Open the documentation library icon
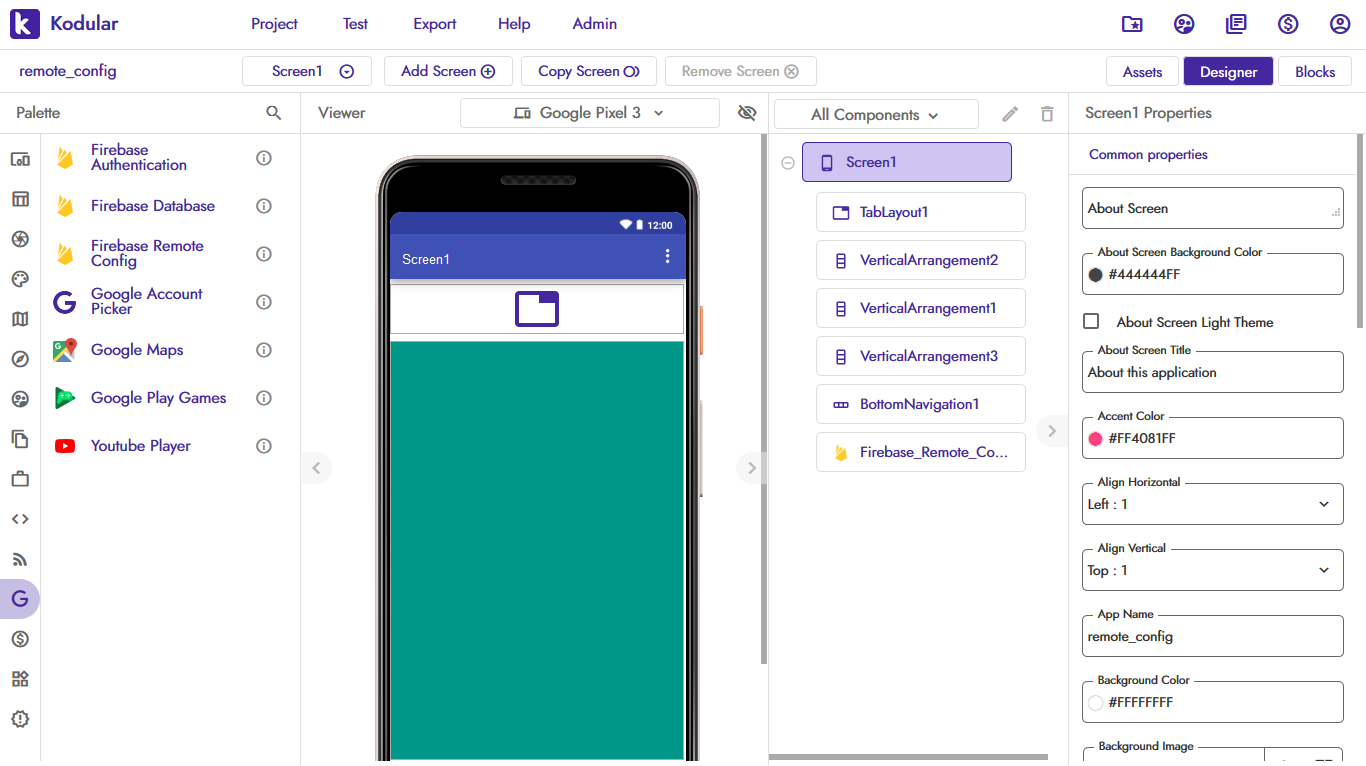 coord(1236,24)
